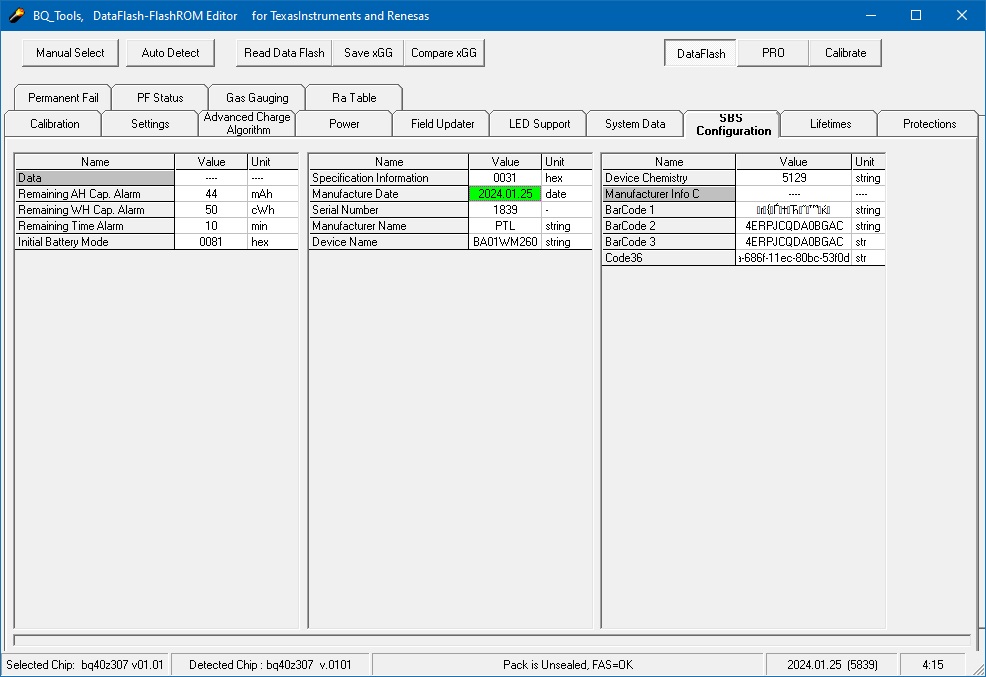Image resolution: width=986 pixels, height=677 pixels.
Task: Open the Settings tab
Action: coord(150,124)
